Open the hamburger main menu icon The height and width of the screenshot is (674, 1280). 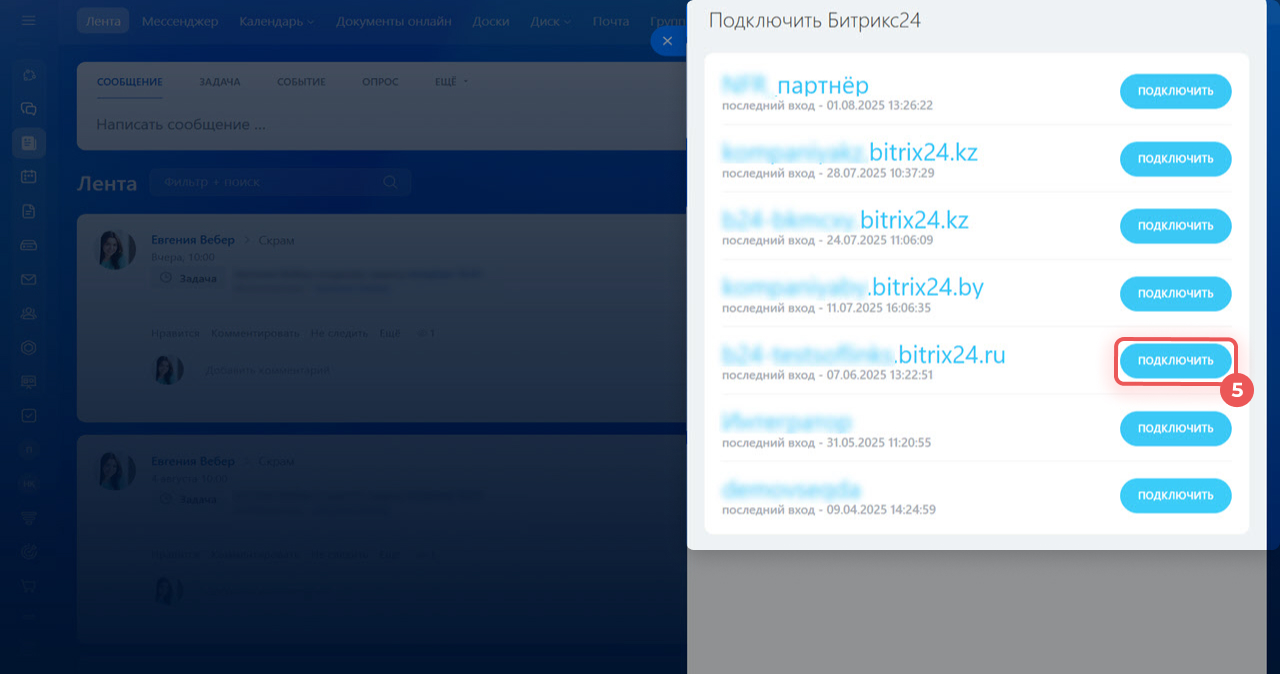tap(28, 21)
